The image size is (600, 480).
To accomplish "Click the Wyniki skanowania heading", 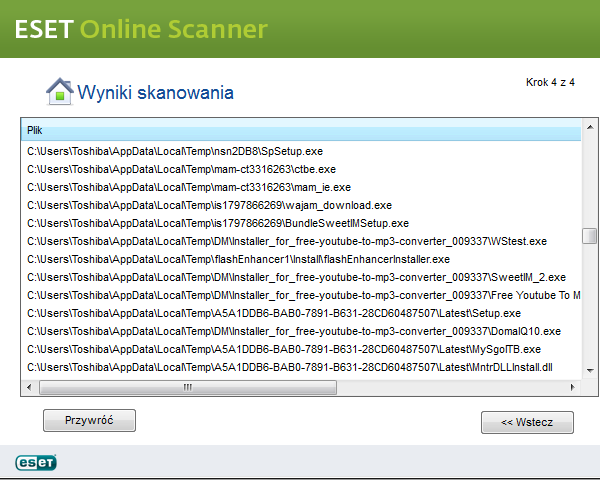I will 155,93.
